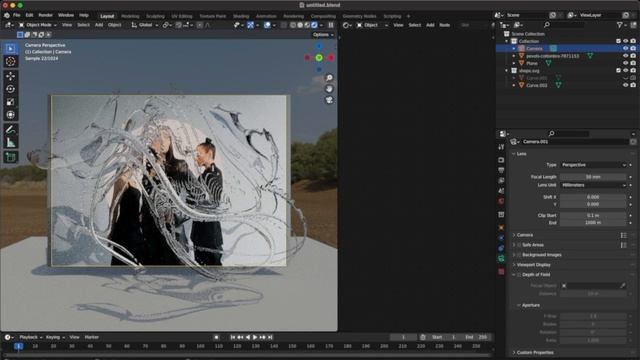This screenshot has width=640, height=360.
Task: Hide Camera in viewport via eye icon
Action: tap(625, 48)
